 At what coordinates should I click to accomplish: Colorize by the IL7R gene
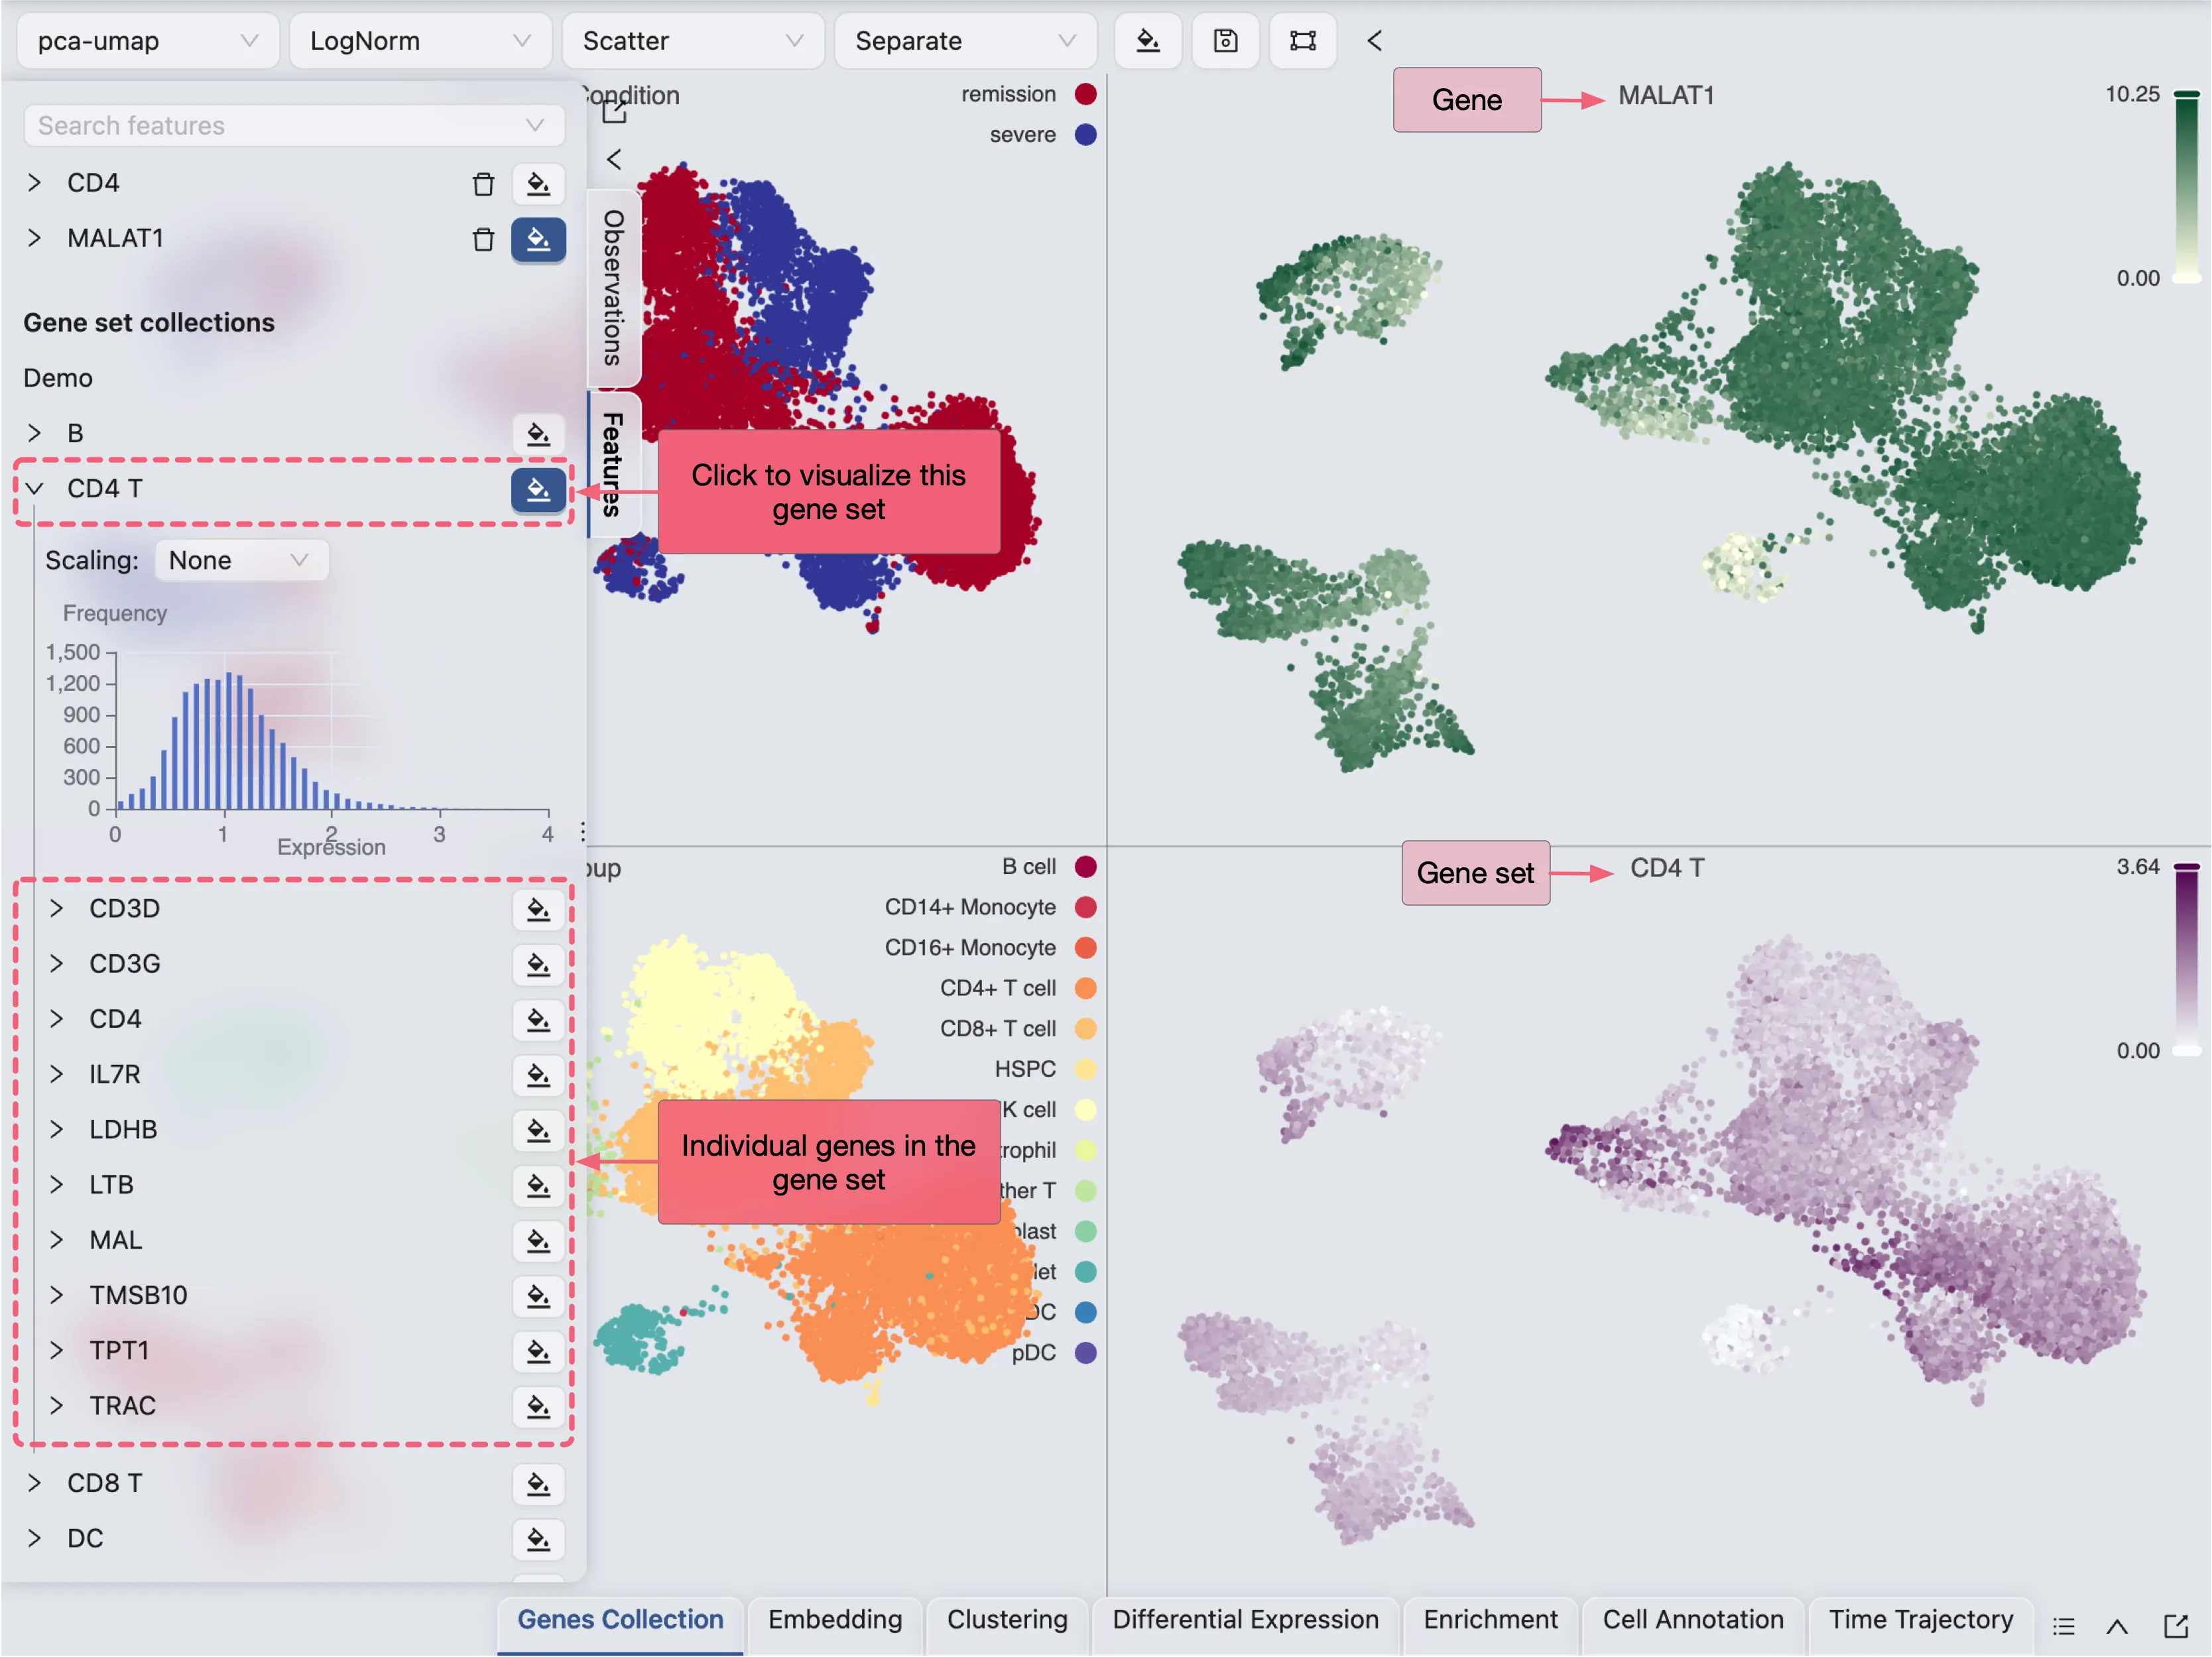pos(538,1076)
